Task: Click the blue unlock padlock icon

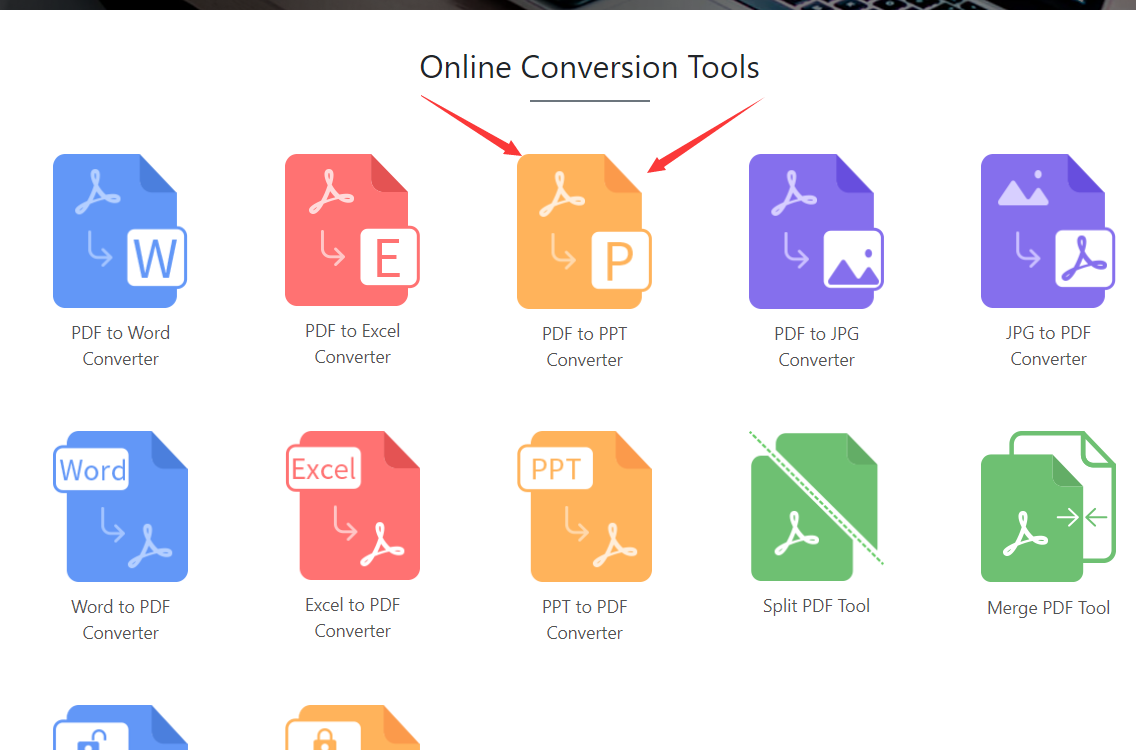Action: pyautogui.click(x=120, y=729)
